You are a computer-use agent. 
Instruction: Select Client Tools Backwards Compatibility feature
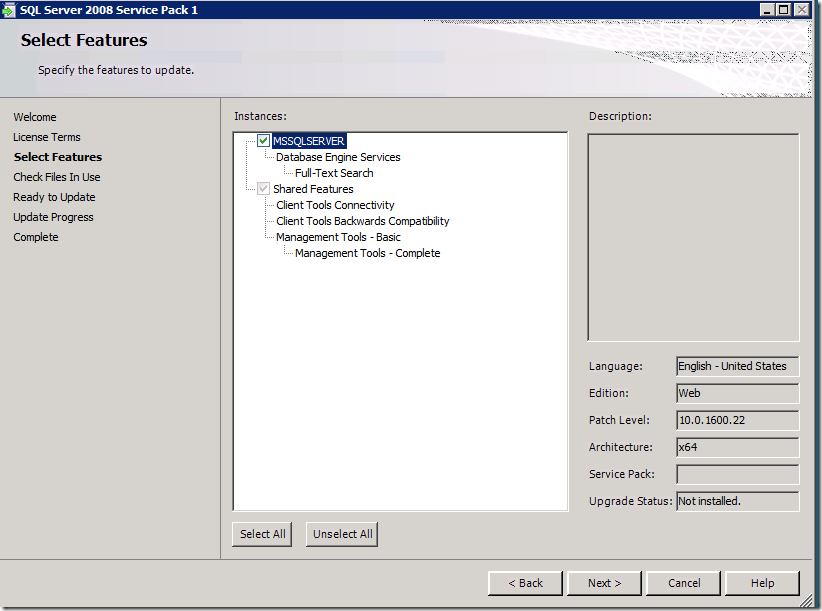point(363,221)
